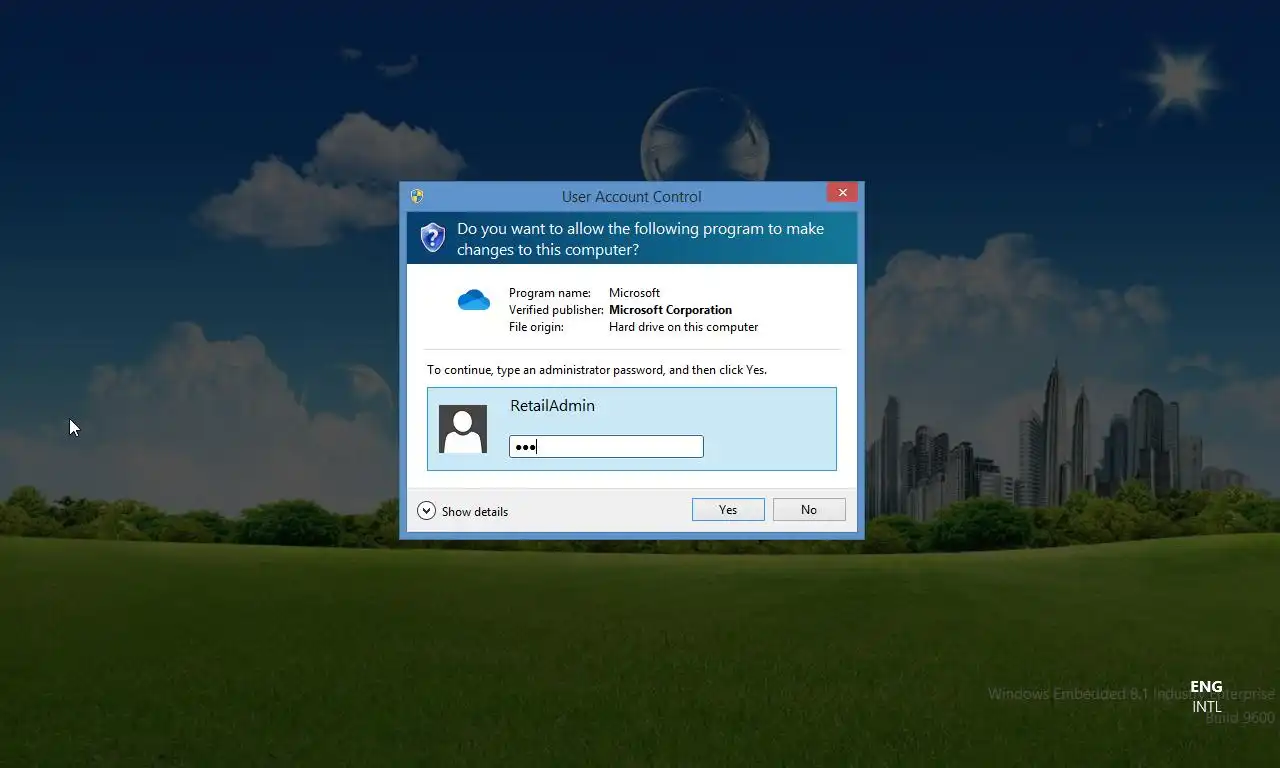
Task: Click the 'To continue, type an administrator password' text
Action: coord(597,370)
